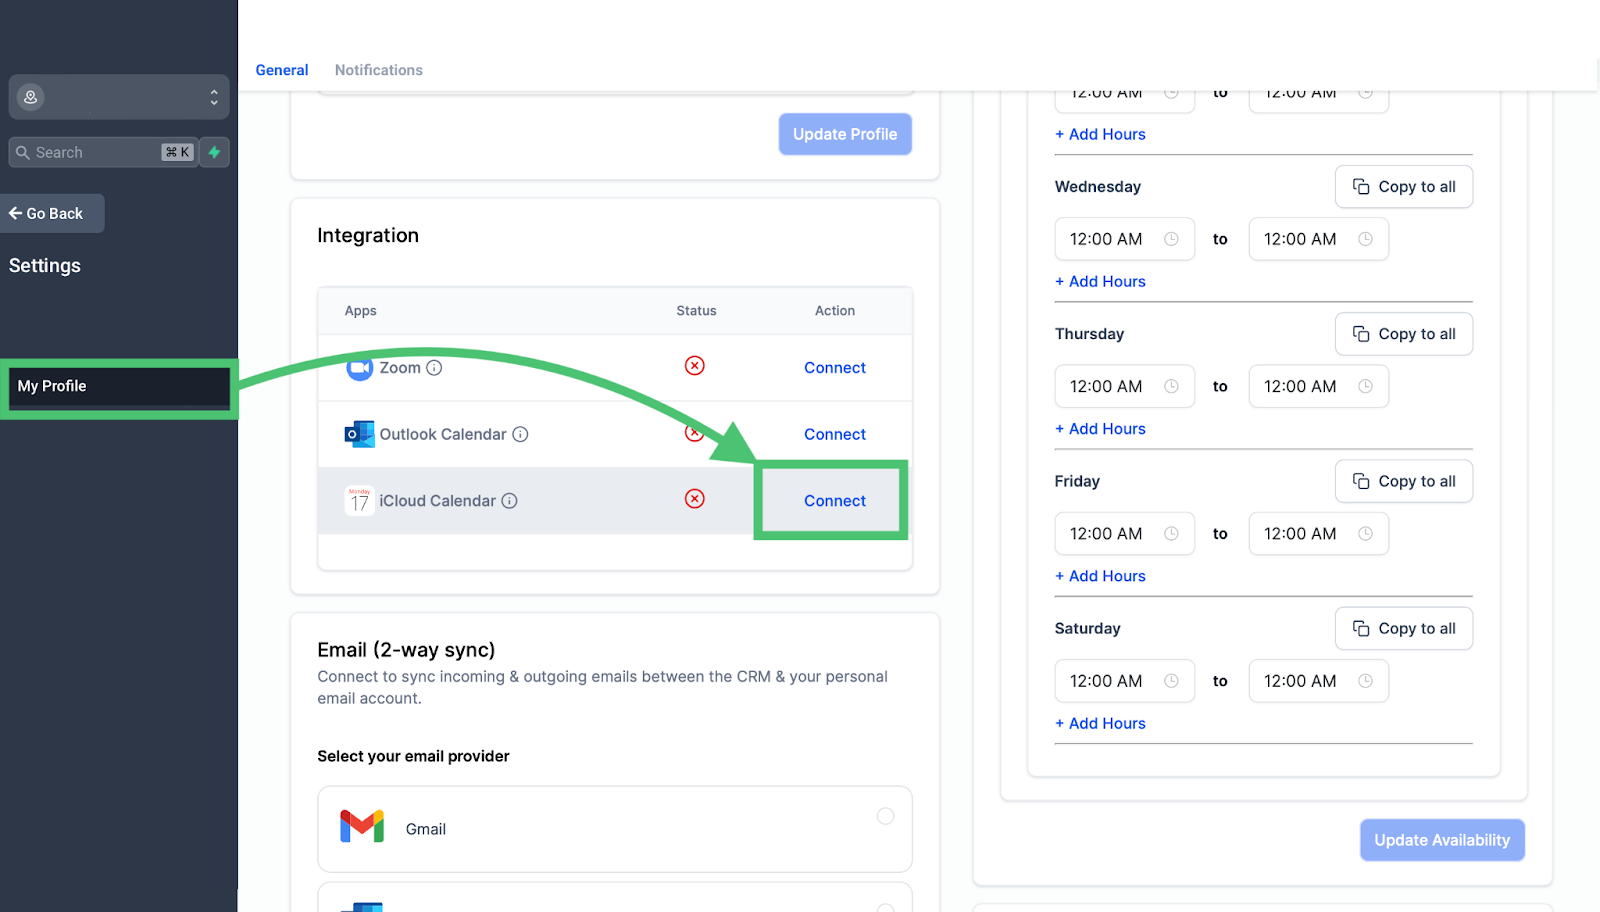Click Zoom's red disconnected status icon
The image size is (1600, 912).
pyautogui.click(x=695, y=366)
